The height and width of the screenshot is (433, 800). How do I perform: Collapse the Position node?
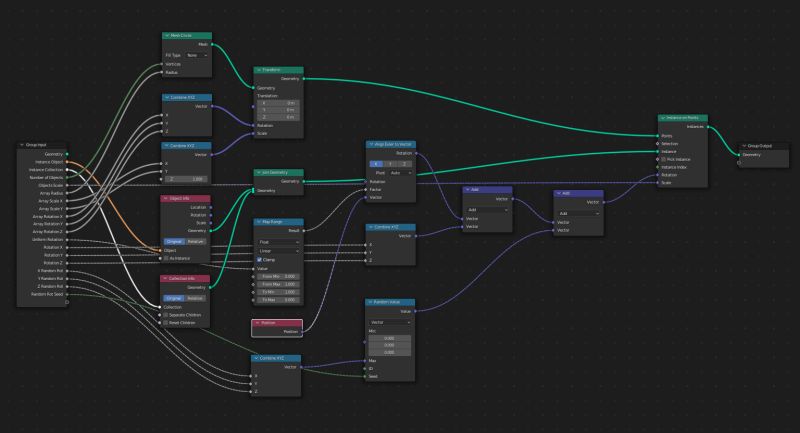click(x=257, y=323)
